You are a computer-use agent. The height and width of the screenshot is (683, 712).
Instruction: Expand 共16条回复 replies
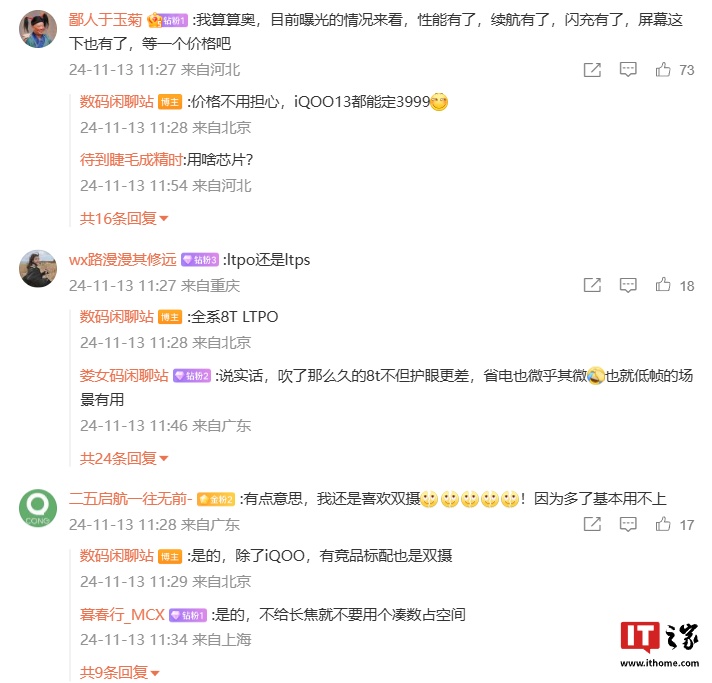[x=124, y=218]
